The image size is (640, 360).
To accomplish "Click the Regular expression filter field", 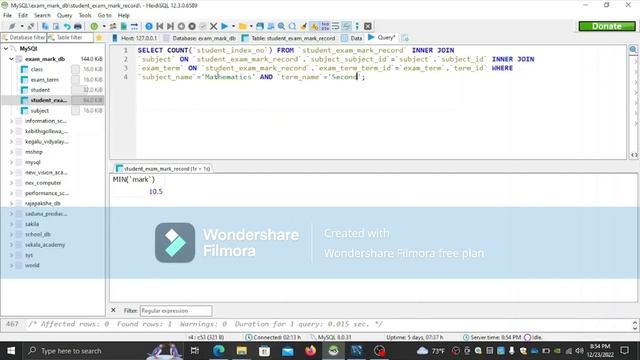I will [x=176, y=311].
